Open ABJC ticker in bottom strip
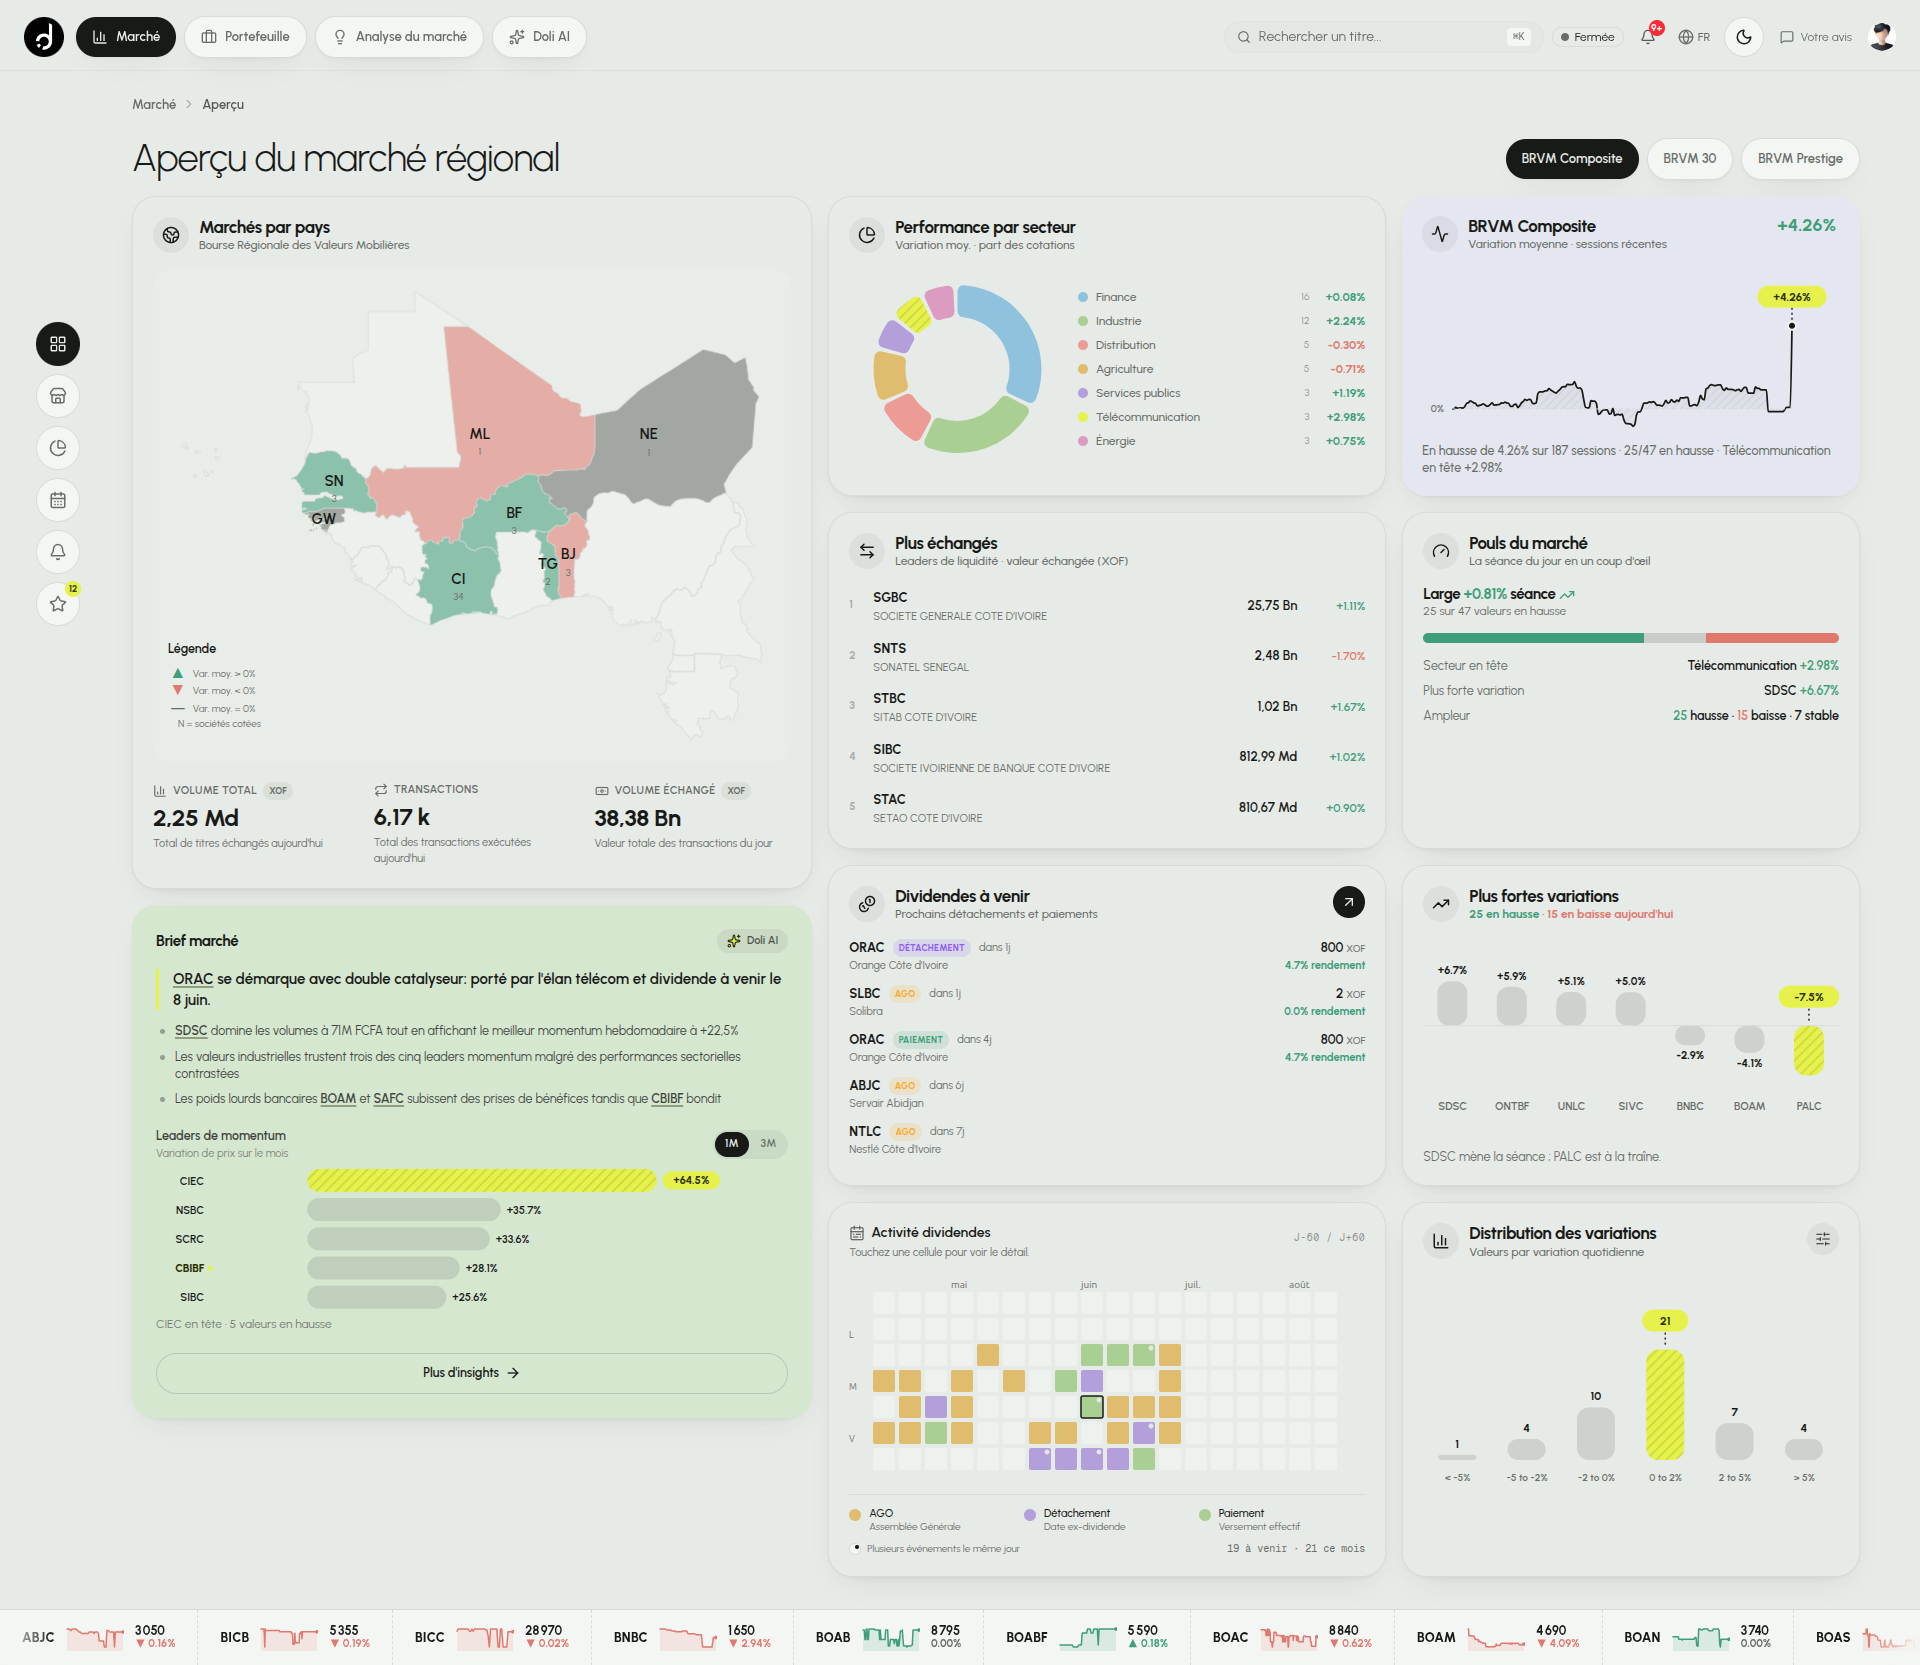Viewport: 1920px width, 1665px height. [99, 1637]
